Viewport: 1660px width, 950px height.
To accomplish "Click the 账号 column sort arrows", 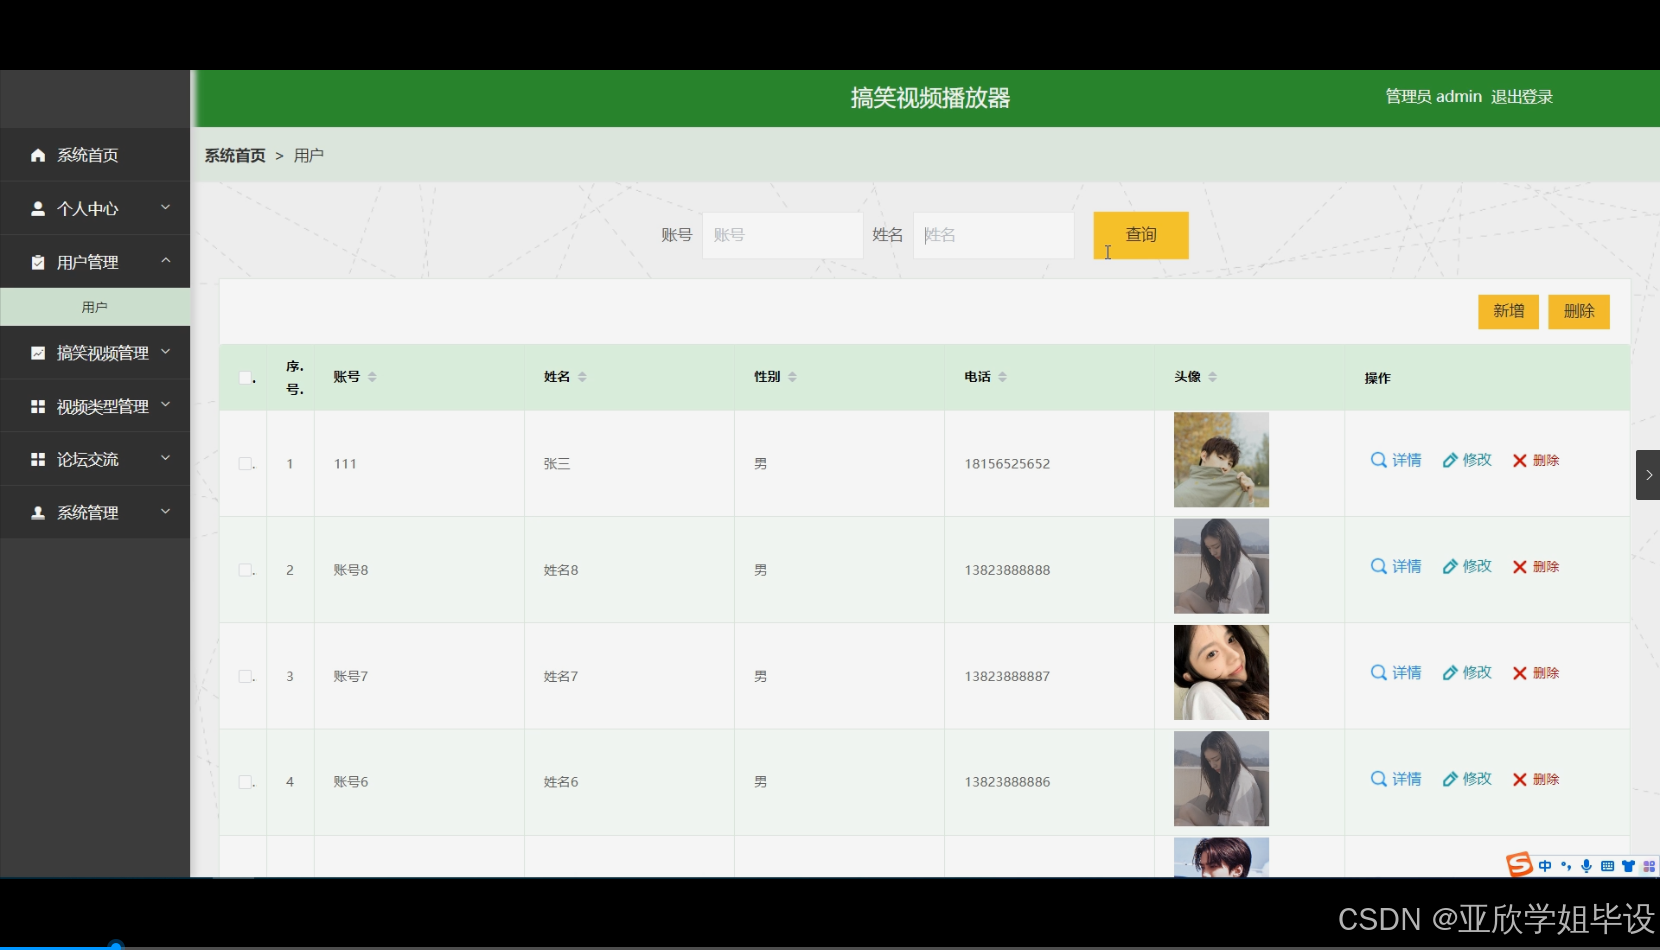I will click(372, 377).
